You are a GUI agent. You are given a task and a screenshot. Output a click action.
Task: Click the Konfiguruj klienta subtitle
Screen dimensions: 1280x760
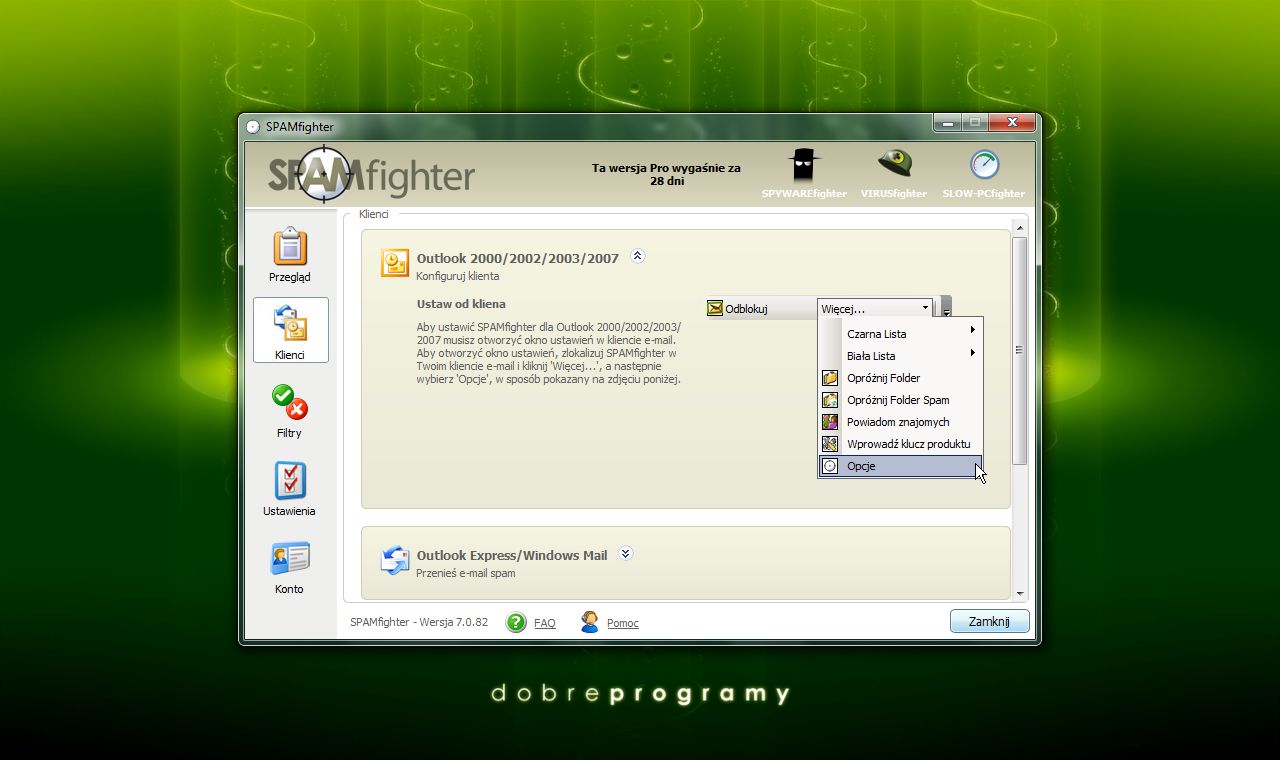(x=458, y=276)
